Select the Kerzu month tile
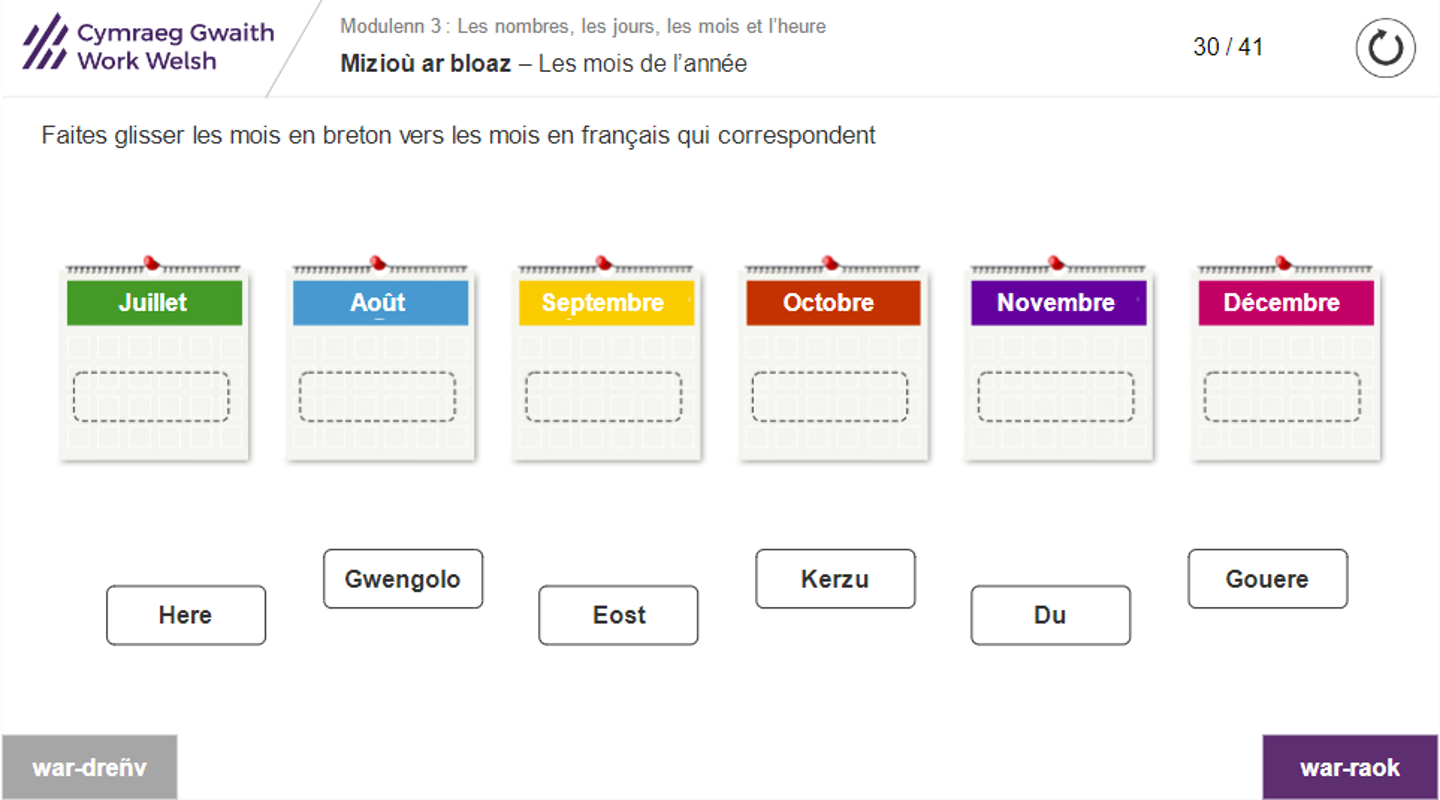The width and height of the screenshot is (1440, 800). [835, 579]
